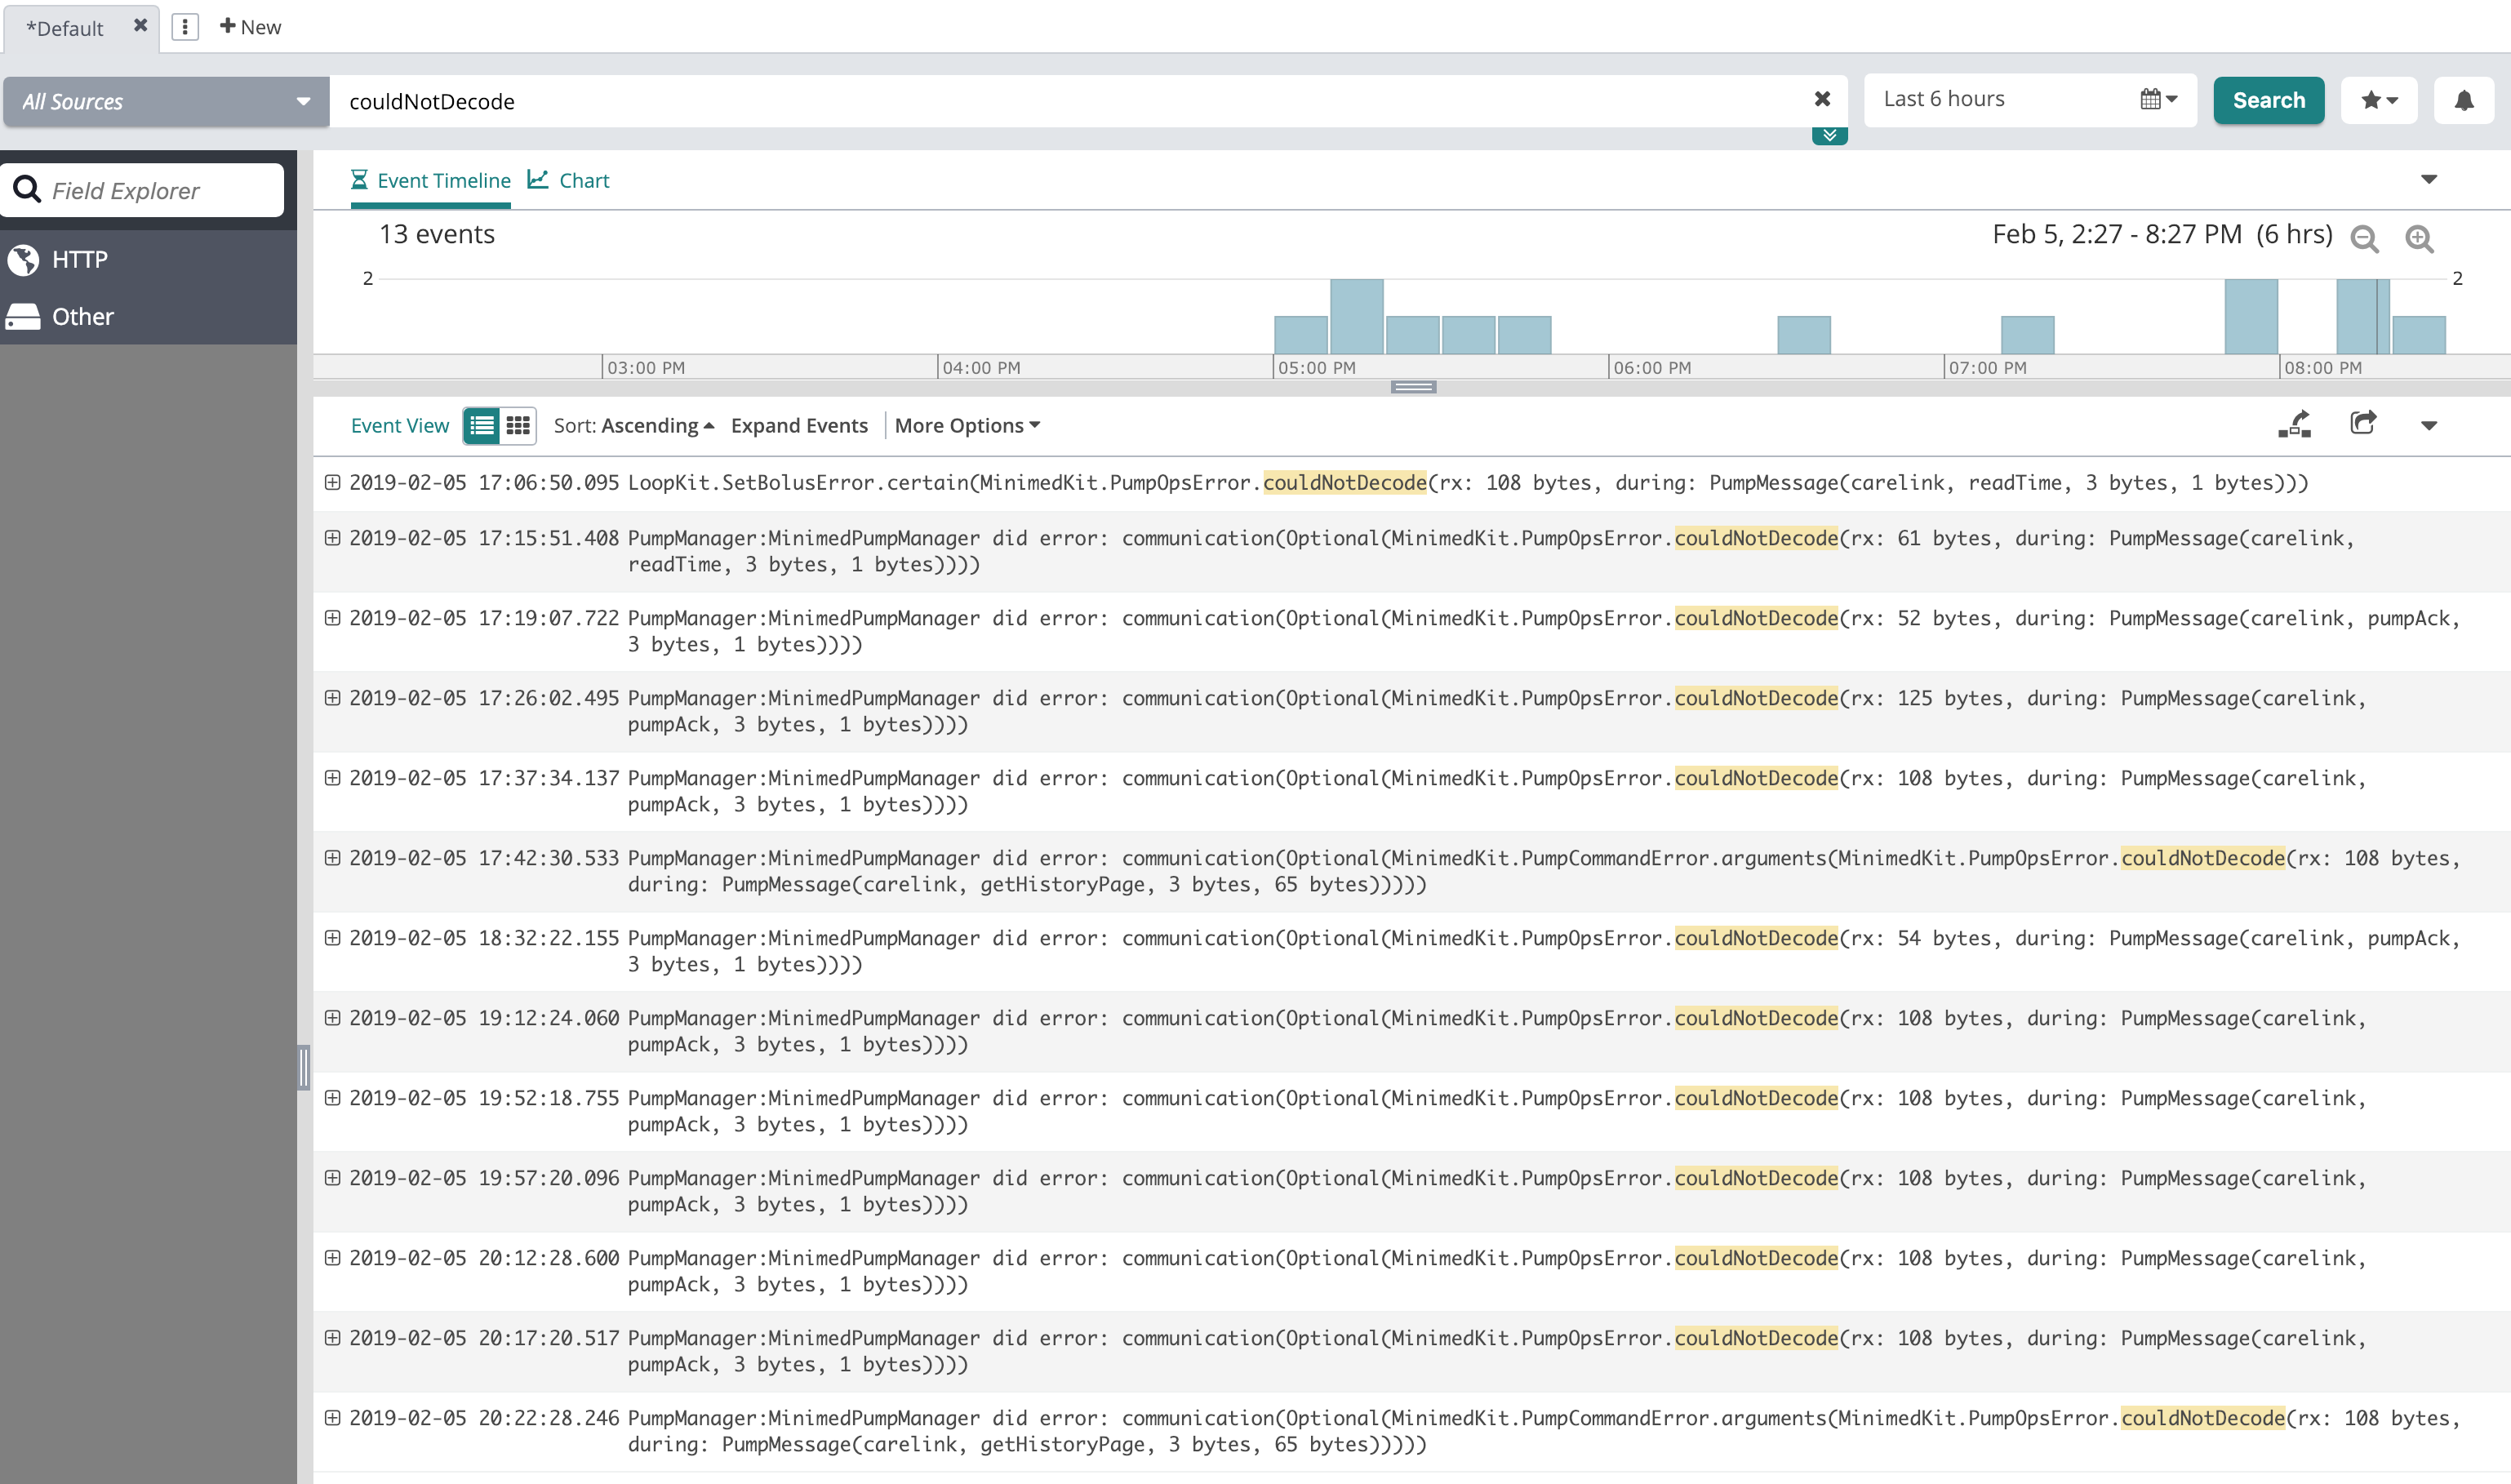Open the calendar time range picker
The width and height of the screenshot is (2511, 1484).
tap(2158, 99)
